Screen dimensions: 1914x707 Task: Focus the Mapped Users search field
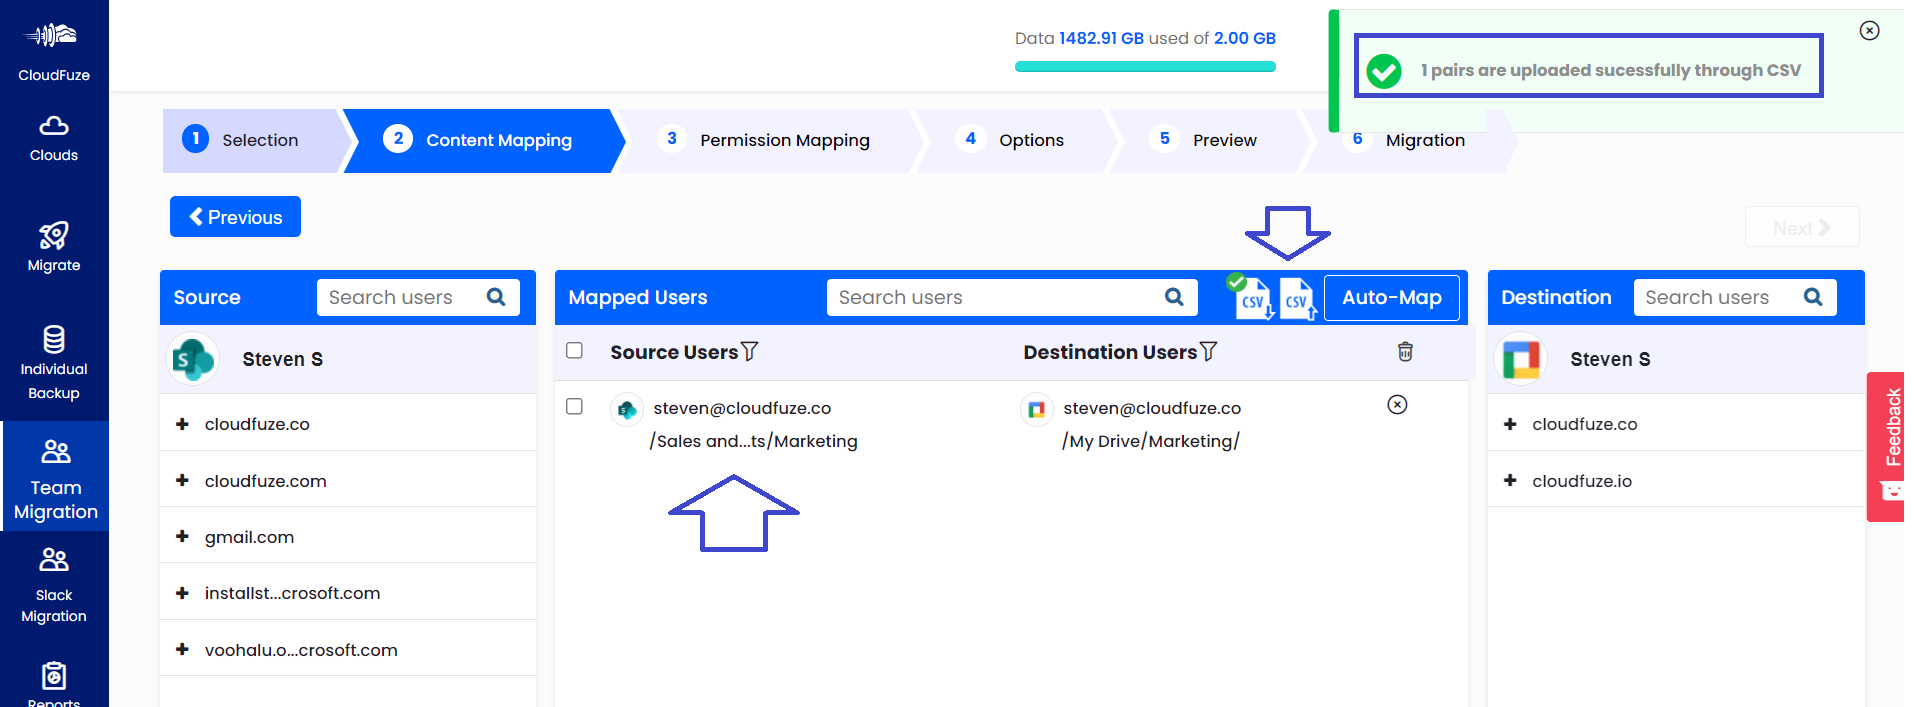click(x=1012, y=297)
